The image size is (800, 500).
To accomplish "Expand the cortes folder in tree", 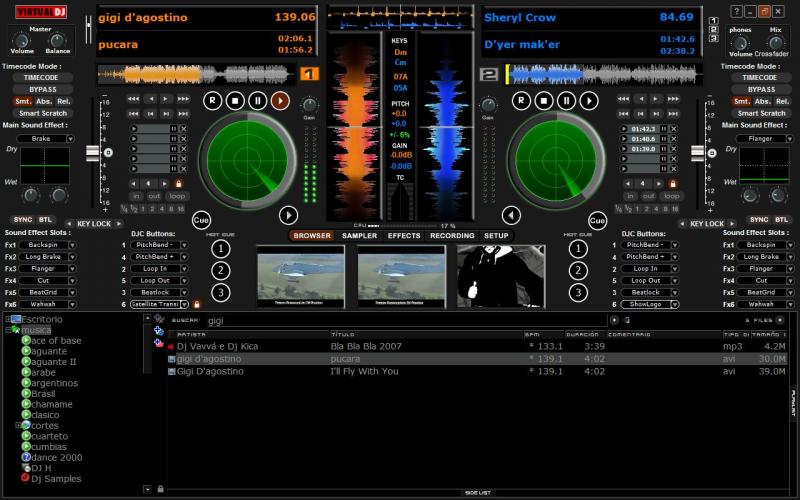I will (18, 425).
